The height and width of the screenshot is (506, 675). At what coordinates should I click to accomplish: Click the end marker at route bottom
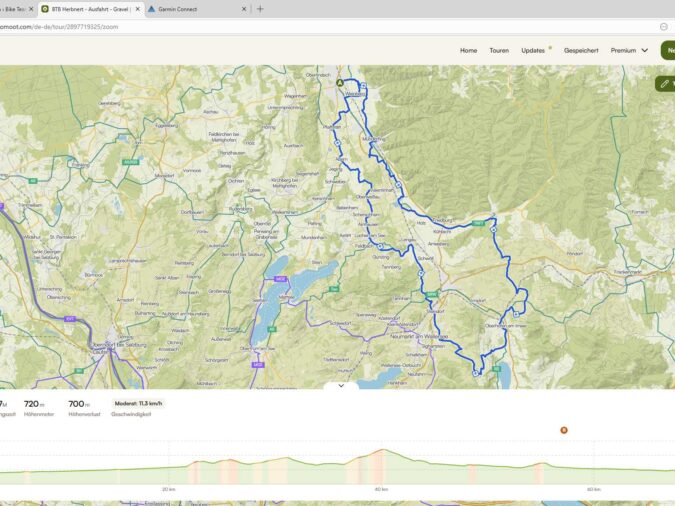point(477,372)
